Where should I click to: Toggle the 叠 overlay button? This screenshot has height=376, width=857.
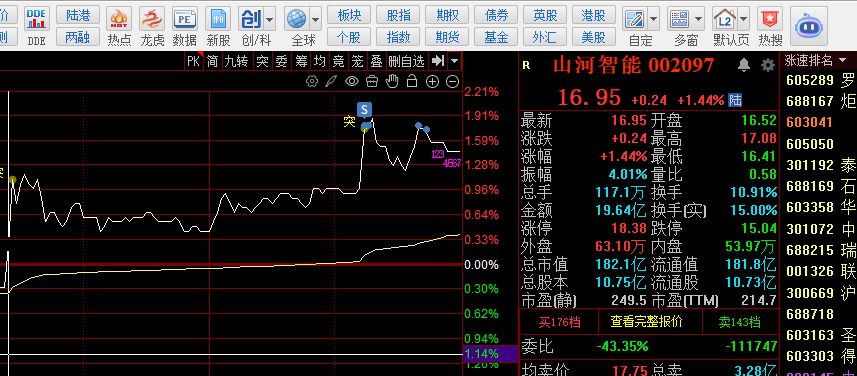[376, 61]
